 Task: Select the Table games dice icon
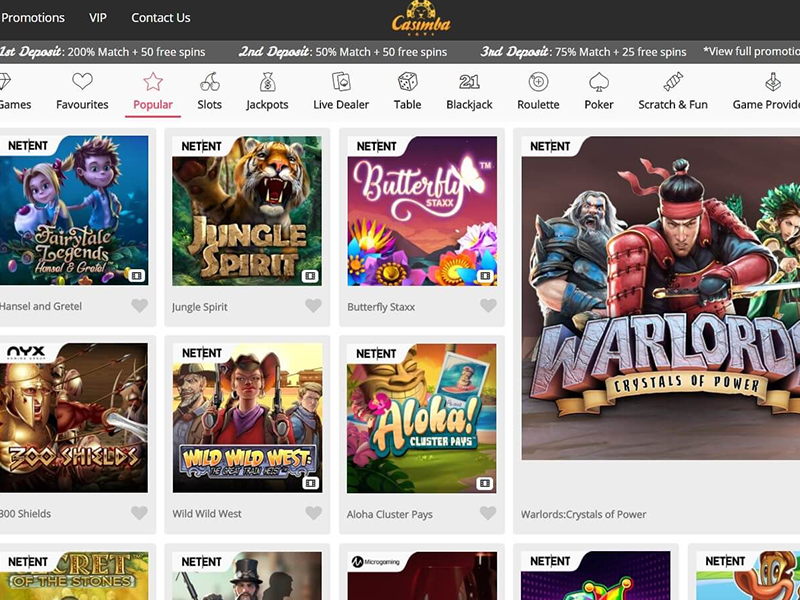[407, 82]
